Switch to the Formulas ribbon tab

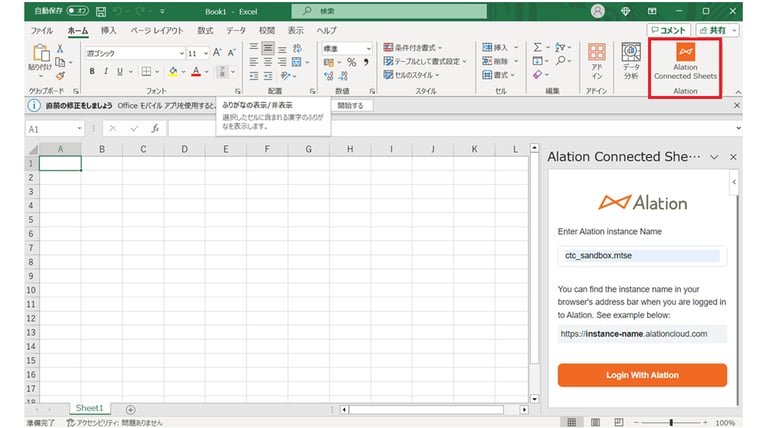205,30
